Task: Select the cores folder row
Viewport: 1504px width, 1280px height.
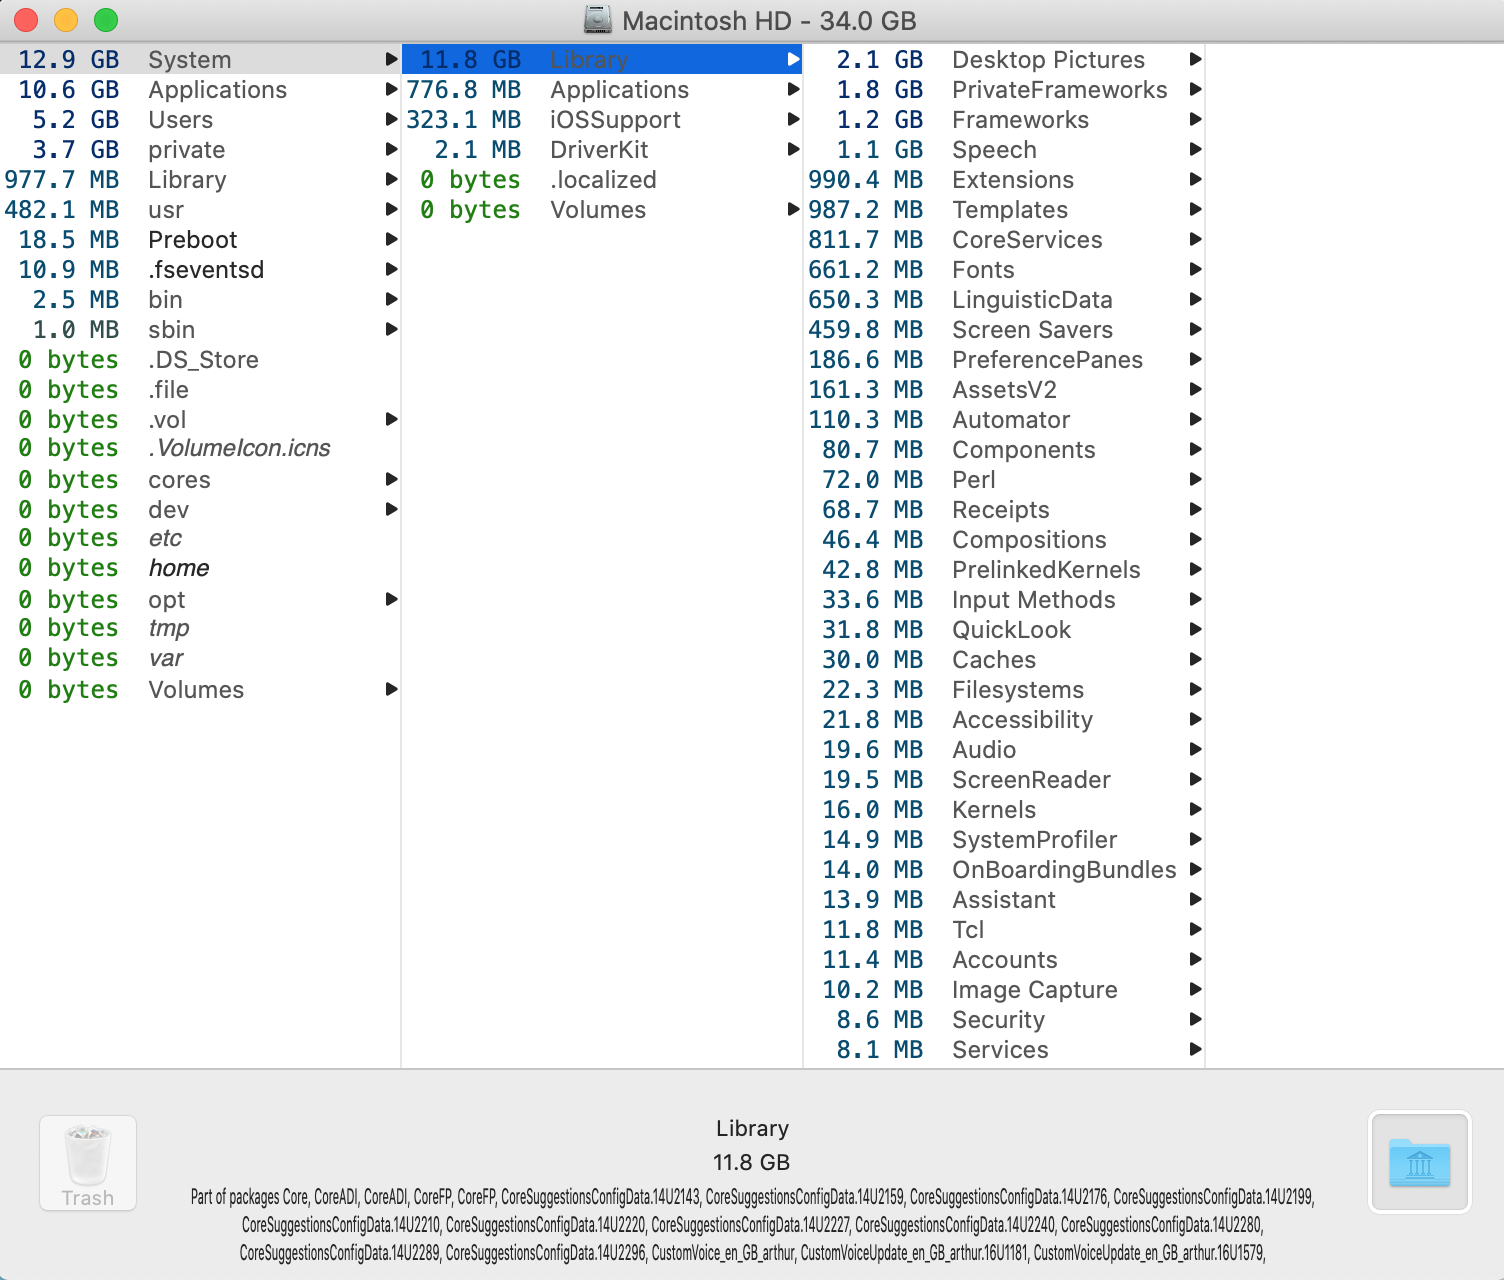Action: [200, 480]
